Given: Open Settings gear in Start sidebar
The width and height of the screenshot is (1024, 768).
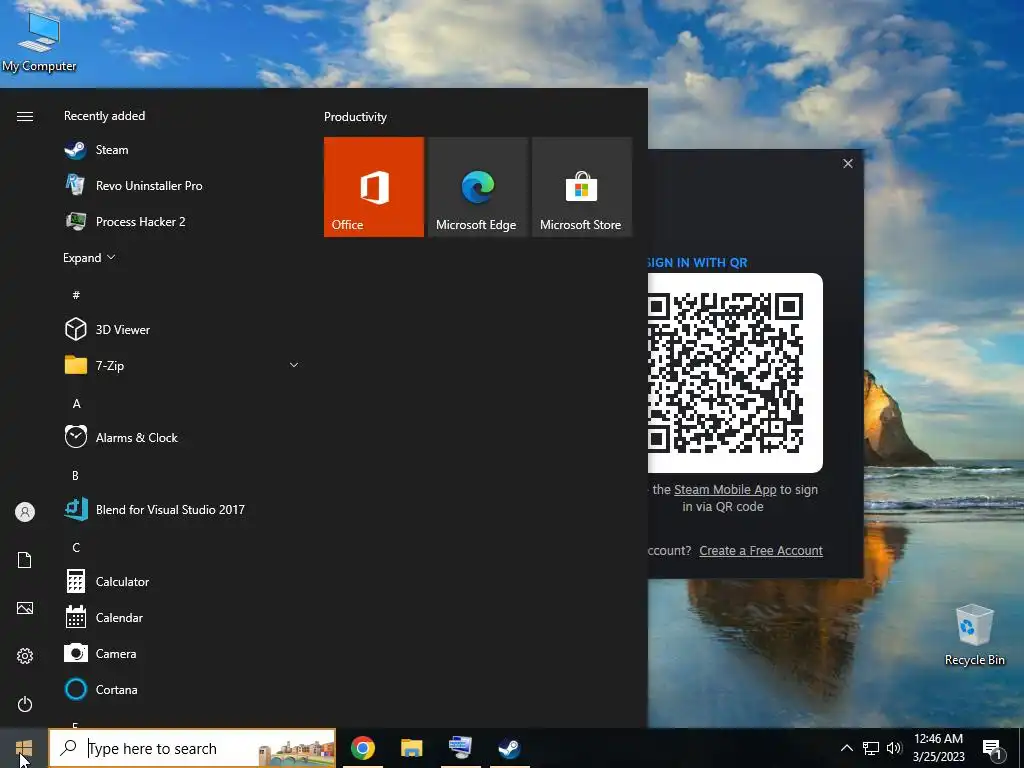Looking at the screenshot, I should click(x=25, y=656).
